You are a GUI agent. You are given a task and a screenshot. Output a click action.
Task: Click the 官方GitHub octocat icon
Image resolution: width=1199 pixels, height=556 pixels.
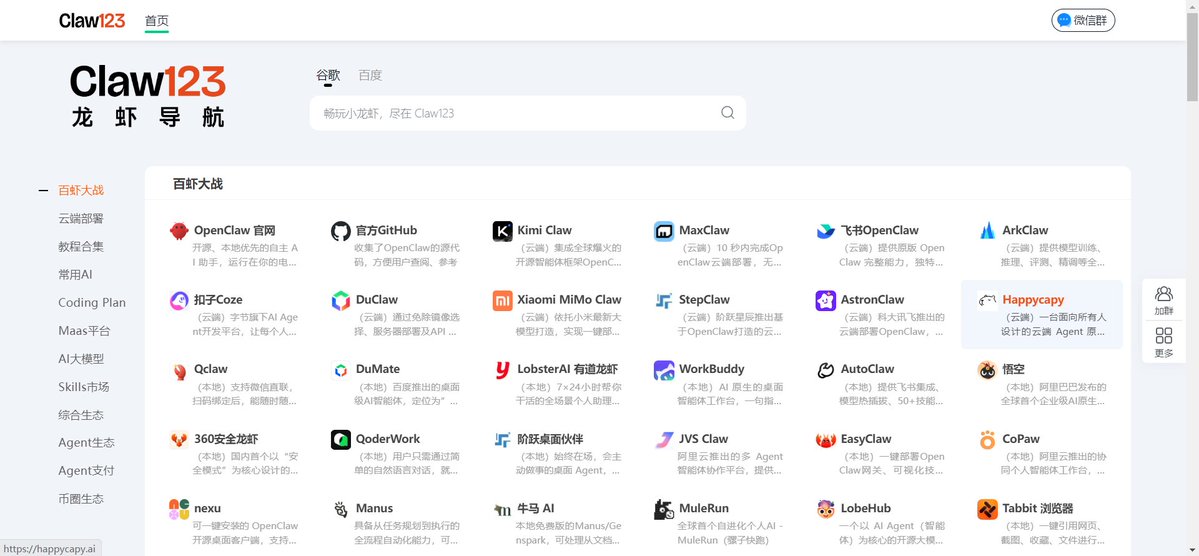tap(341, 231)
